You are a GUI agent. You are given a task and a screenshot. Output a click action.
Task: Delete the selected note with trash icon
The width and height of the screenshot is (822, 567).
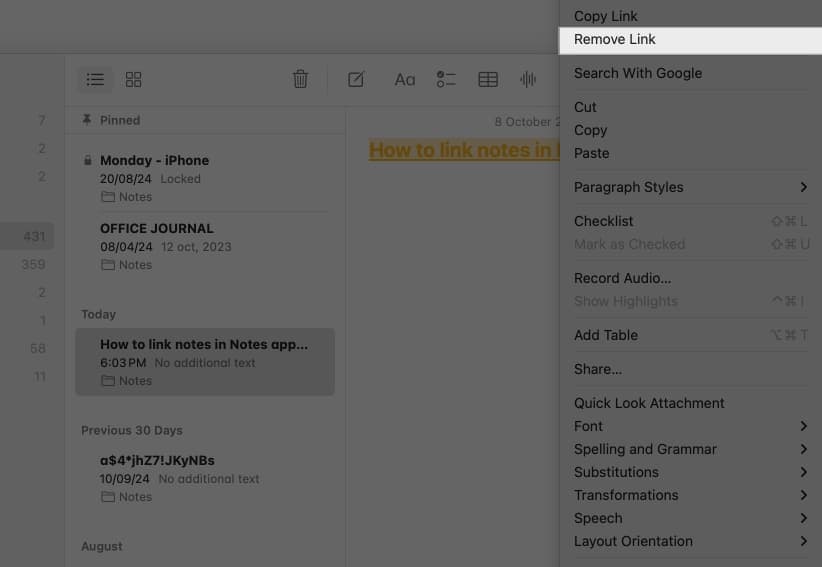[300, 79]
